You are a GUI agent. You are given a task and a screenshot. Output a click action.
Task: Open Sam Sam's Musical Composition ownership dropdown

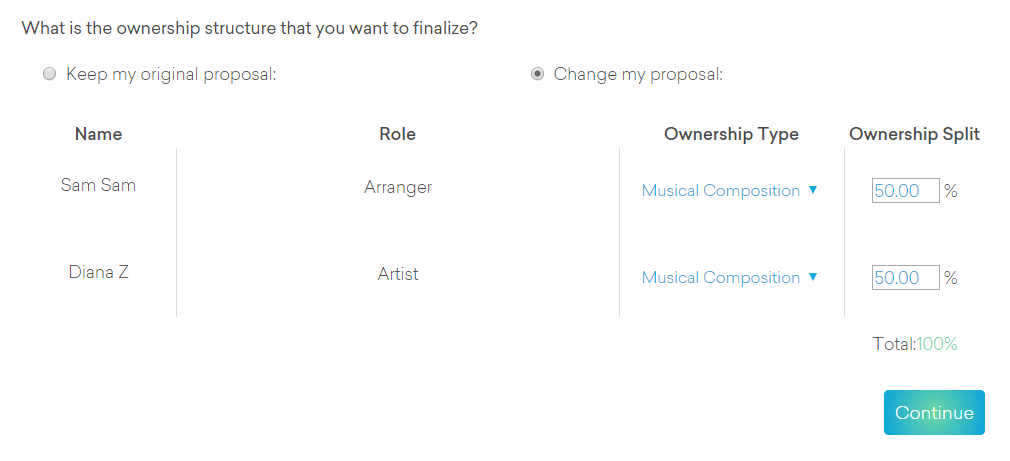[721, 190]
